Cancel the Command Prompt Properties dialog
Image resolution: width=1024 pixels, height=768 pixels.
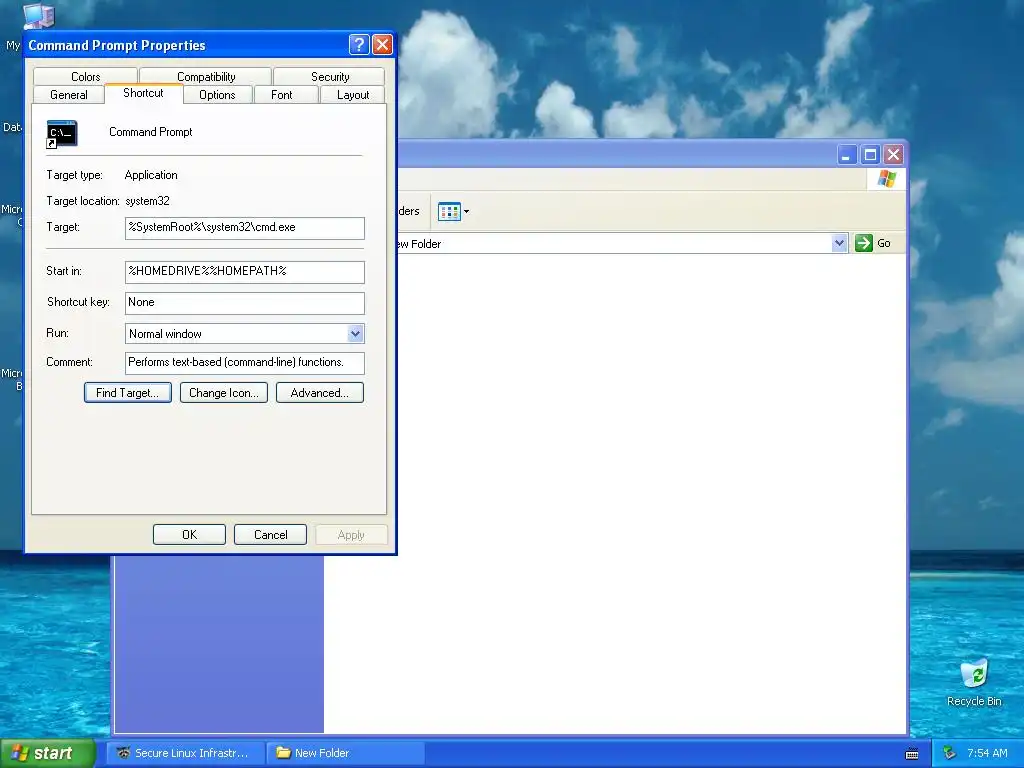[x=270, y=535]
